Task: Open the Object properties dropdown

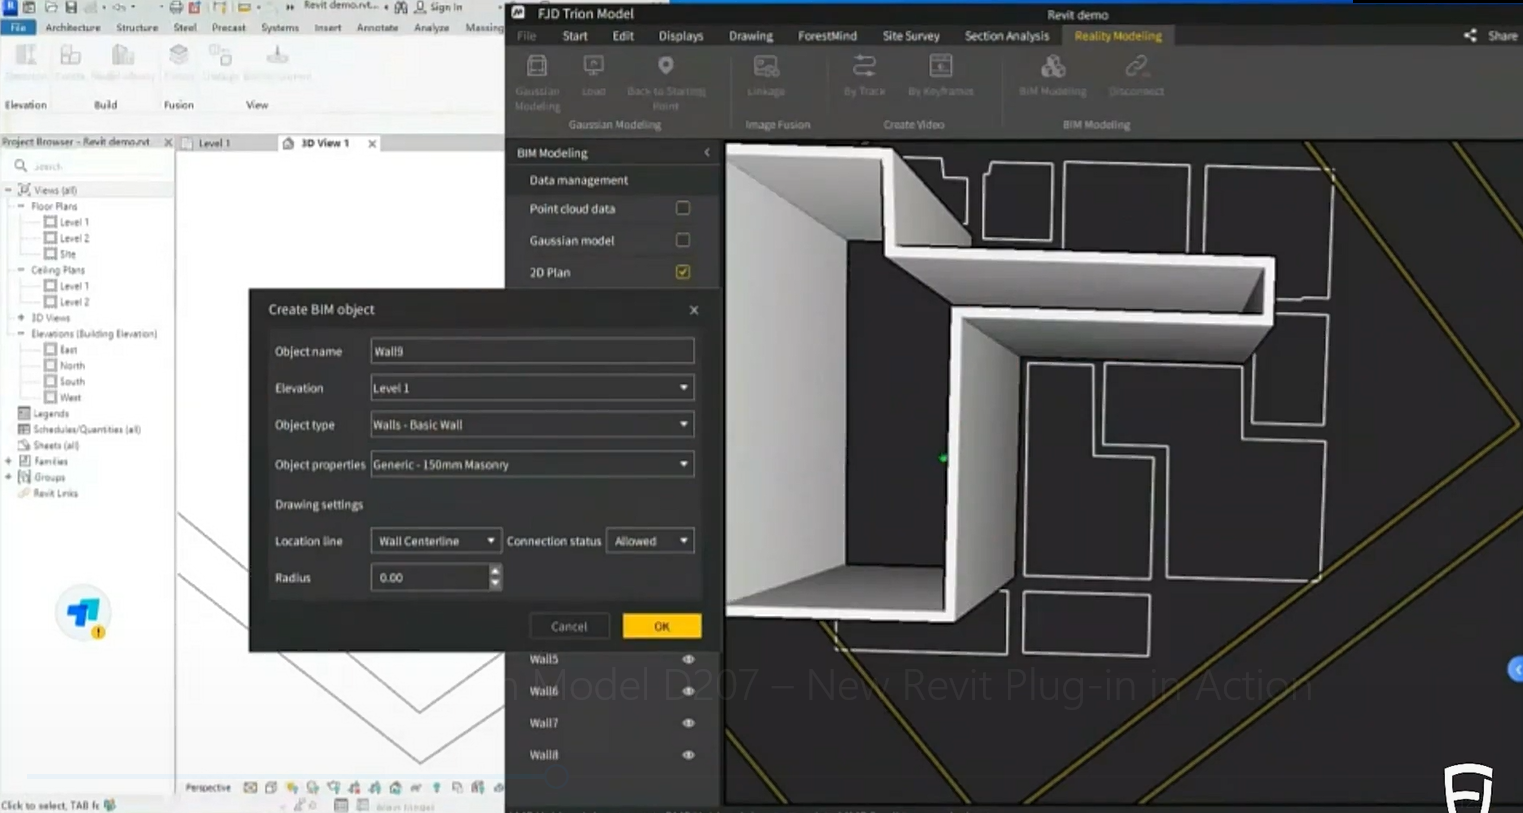Action: coord(532,464)
